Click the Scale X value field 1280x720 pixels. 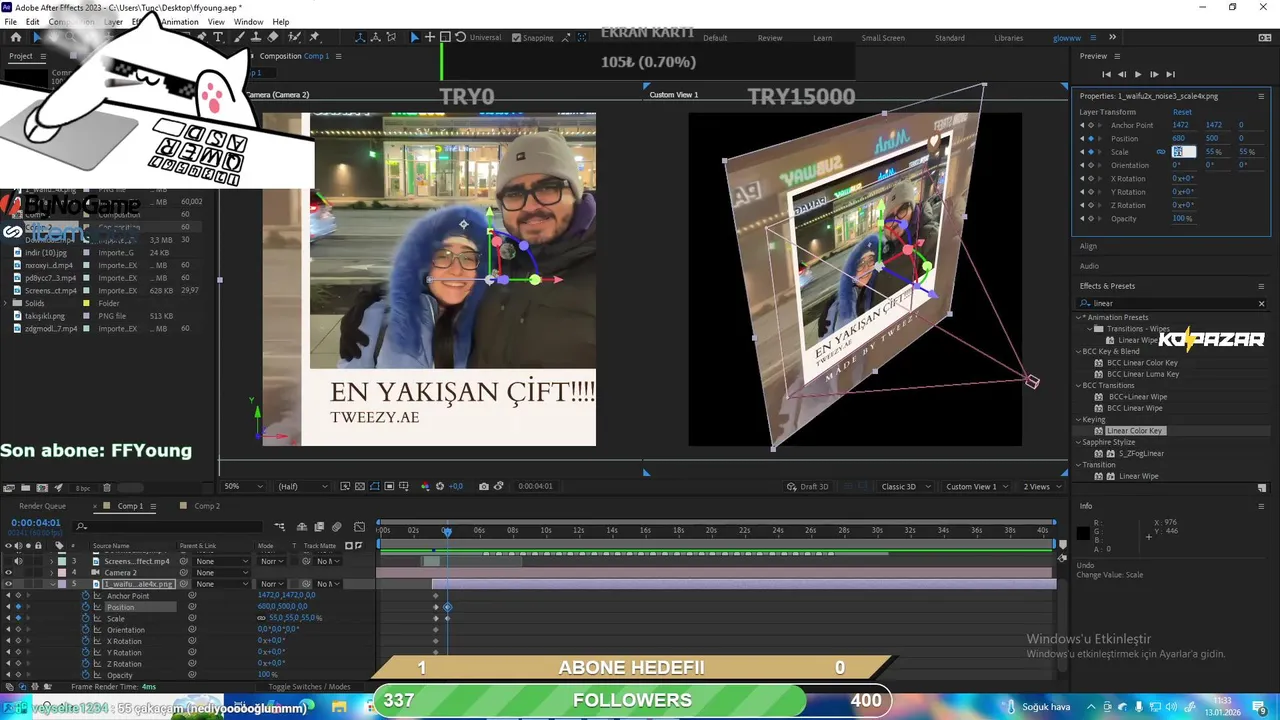tap(1183, 152)
